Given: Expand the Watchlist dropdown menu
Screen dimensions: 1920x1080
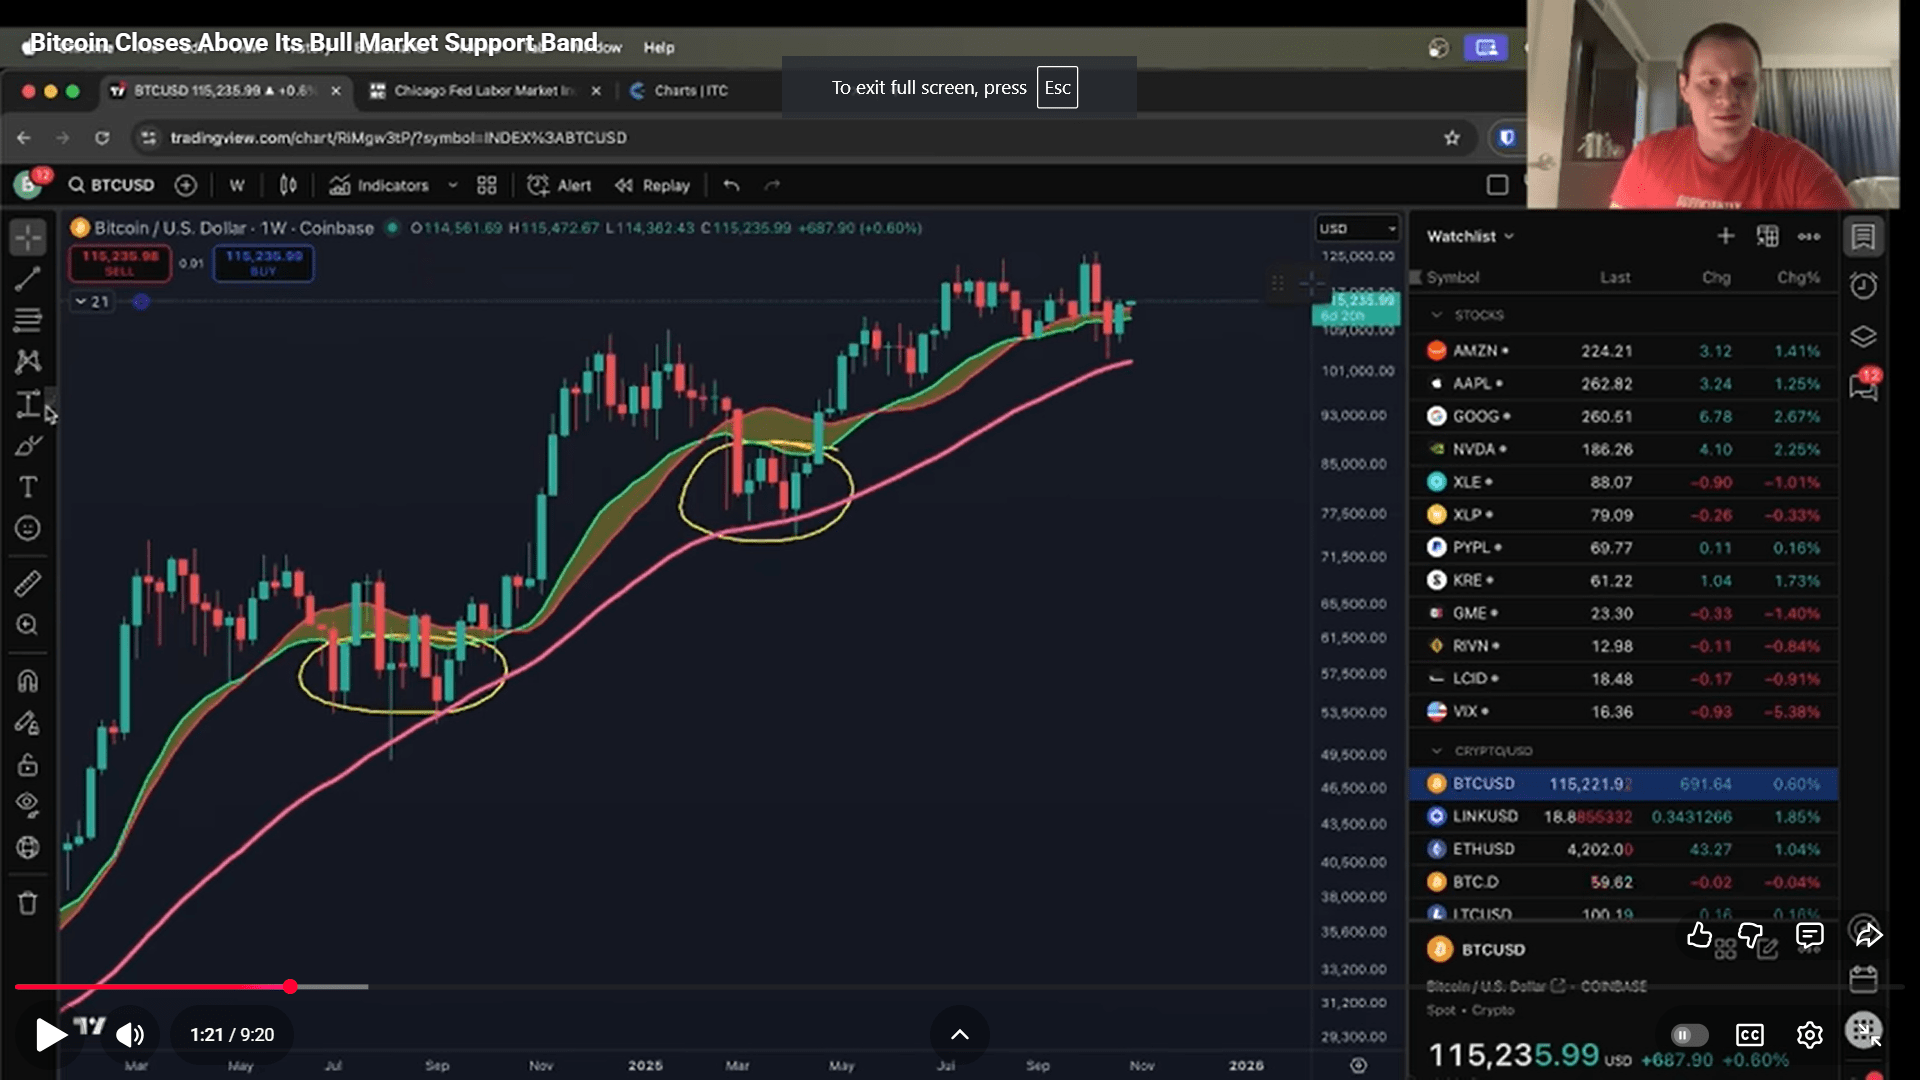Looking at the screenshot, I should coord(1470,236).
